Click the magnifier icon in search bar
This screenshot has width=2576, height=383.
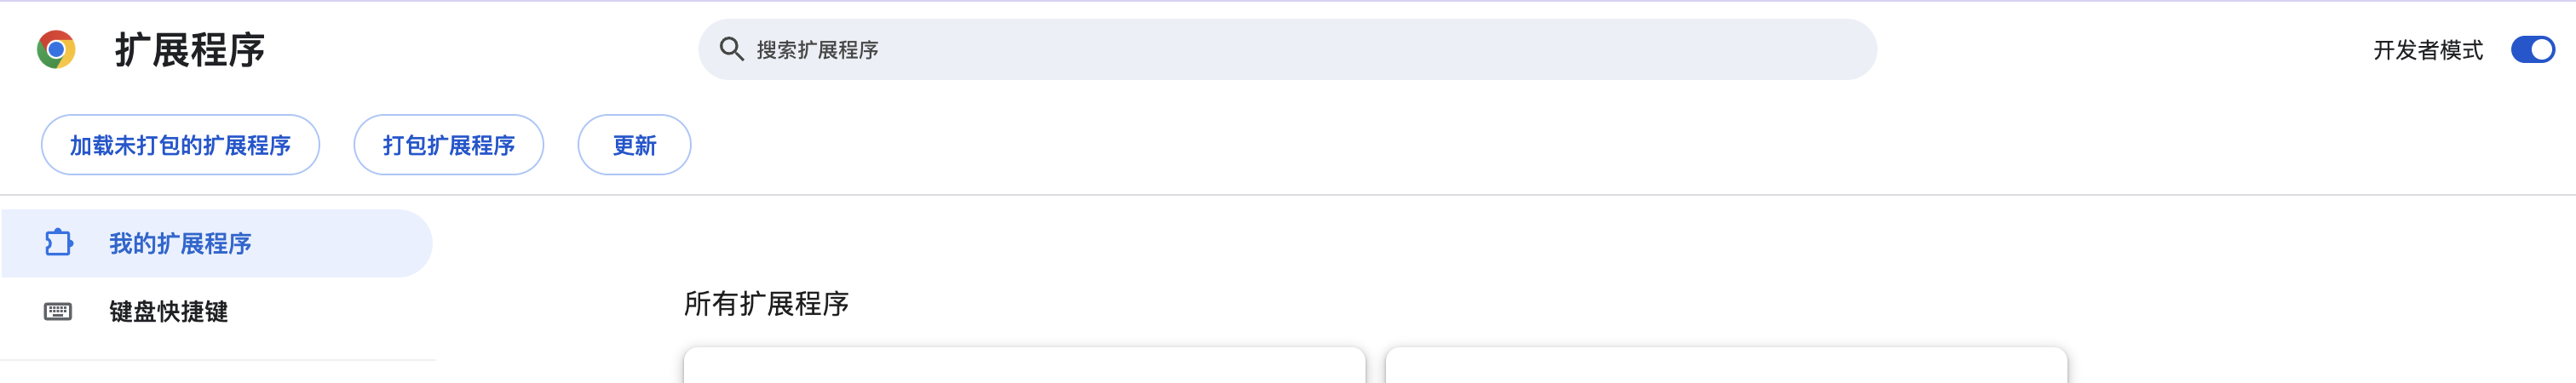732,49
